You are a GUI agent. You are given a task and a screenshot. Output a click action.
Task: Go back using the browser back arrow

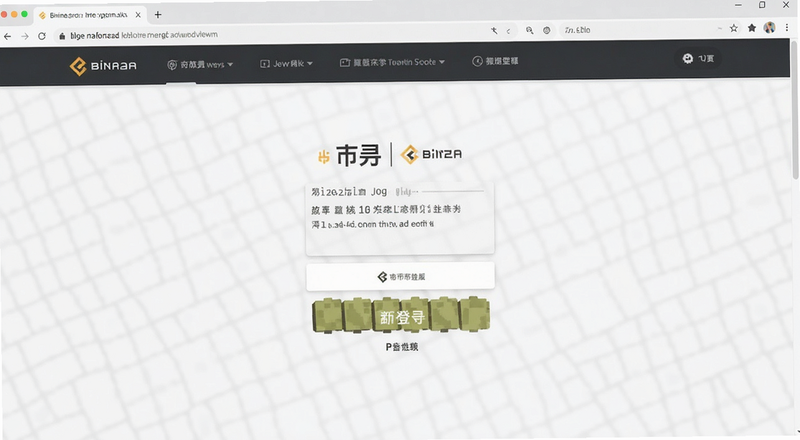pos(7,36)
